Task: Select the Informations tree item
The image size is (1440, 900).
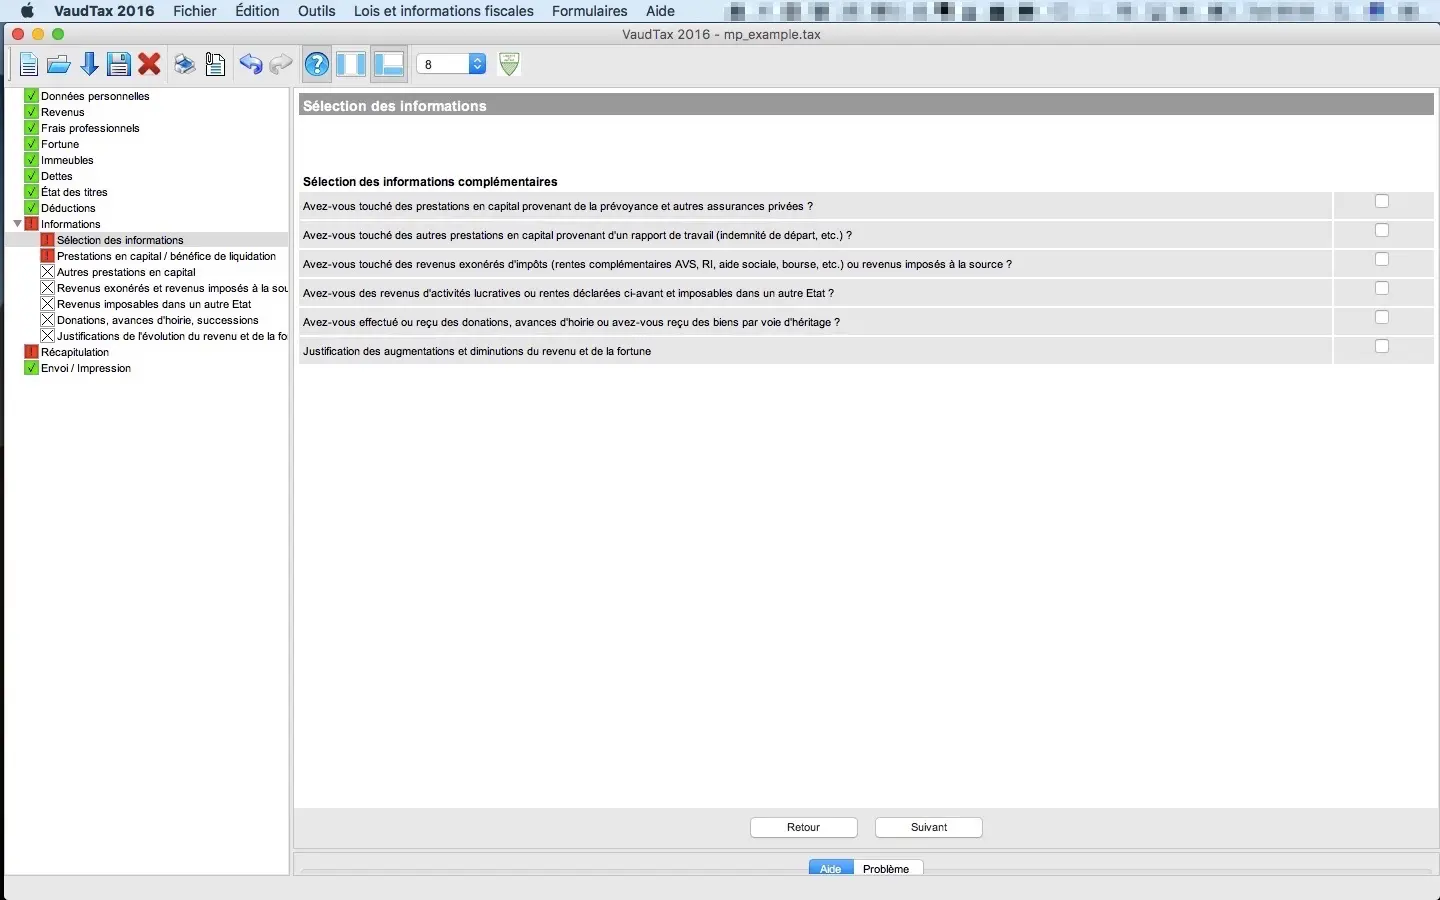Action: point(71,224)
